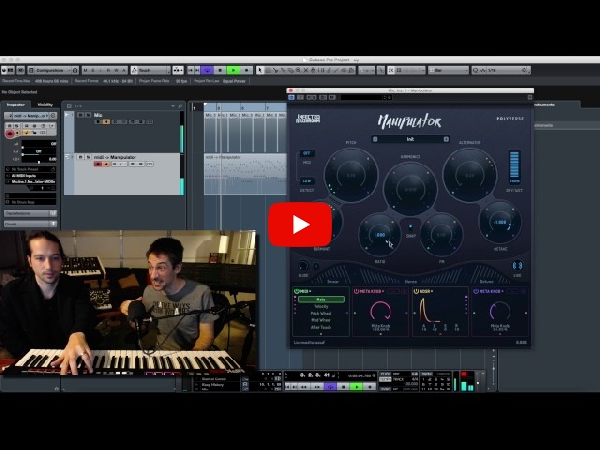Click the Record button in top toolbar
Image resolution: width=600 pixels, height=450 pixels.
(x=246, y=70)
